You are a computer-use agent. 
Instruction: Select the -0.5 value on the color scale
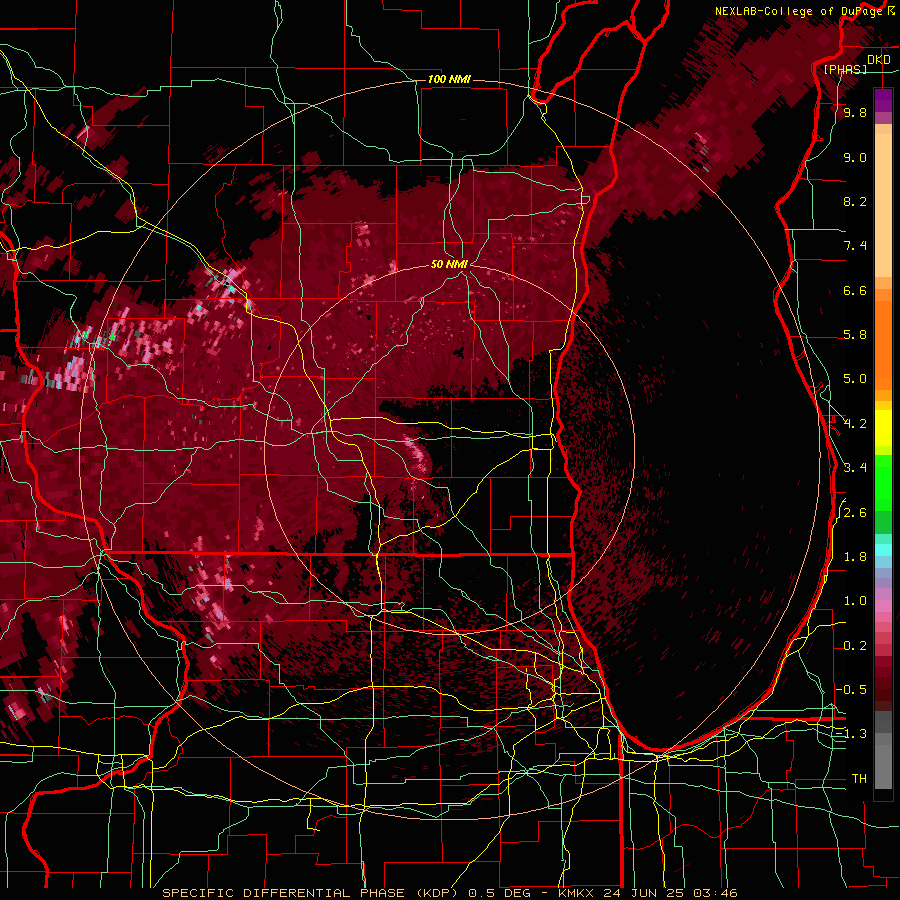tap(852, 690)
